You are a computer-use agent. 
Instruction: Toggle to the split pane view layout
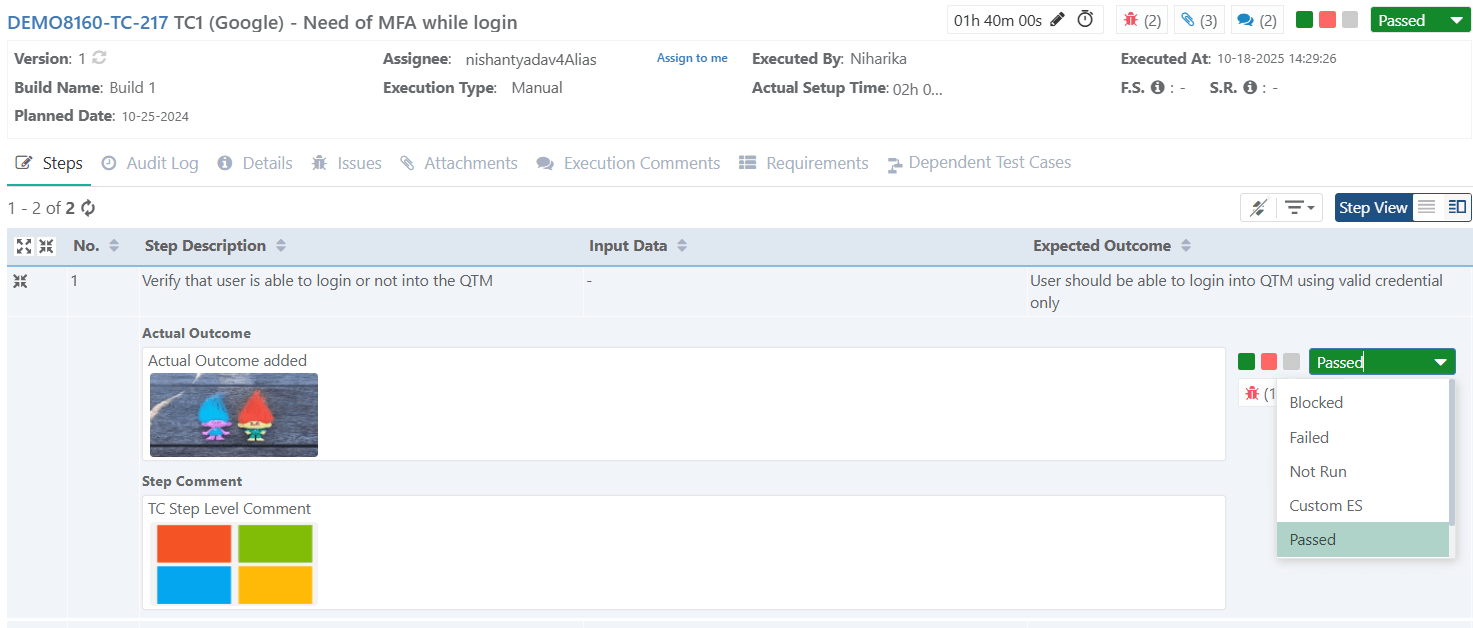1457,207
